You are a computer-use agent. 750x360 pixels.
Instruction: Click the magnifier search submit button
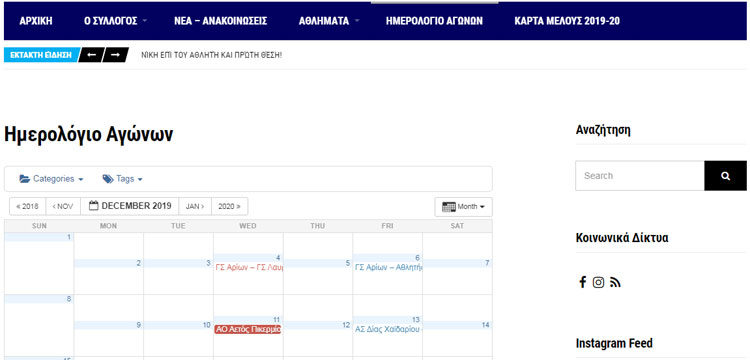pyautogui.click(x=725, y=175)
